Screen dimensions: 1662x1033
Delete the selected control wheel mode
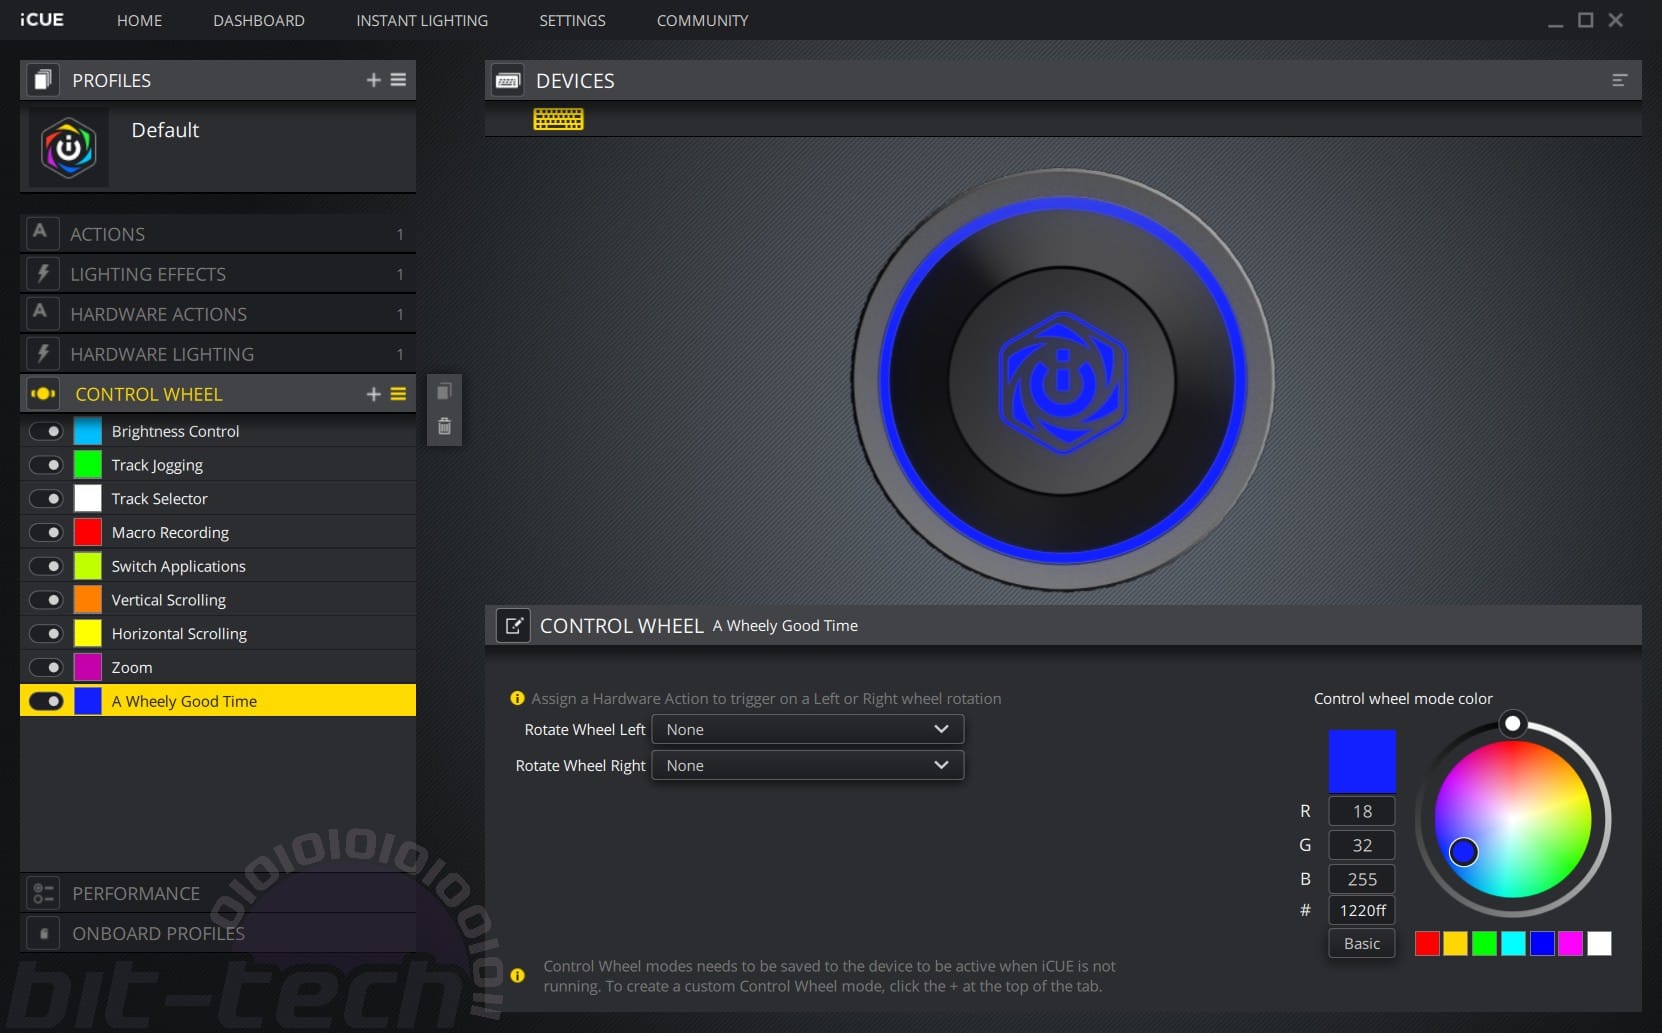click(x=445, y=427)
